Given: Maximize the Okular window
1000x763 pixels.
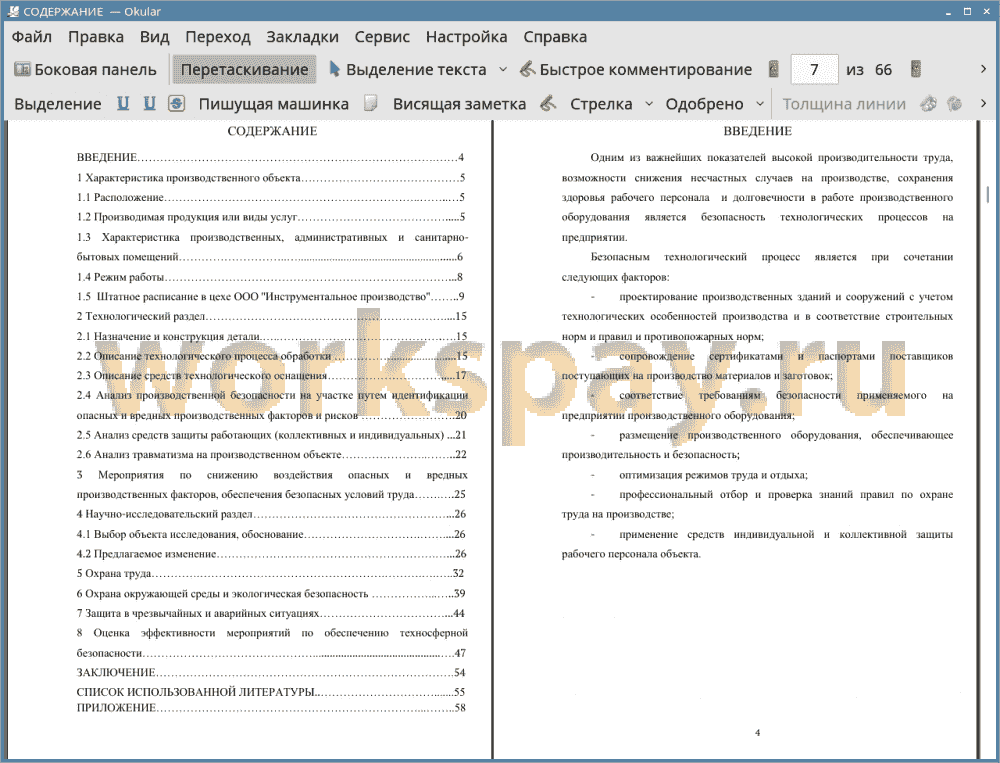Looking at the screenshot, I should point(967,11).
